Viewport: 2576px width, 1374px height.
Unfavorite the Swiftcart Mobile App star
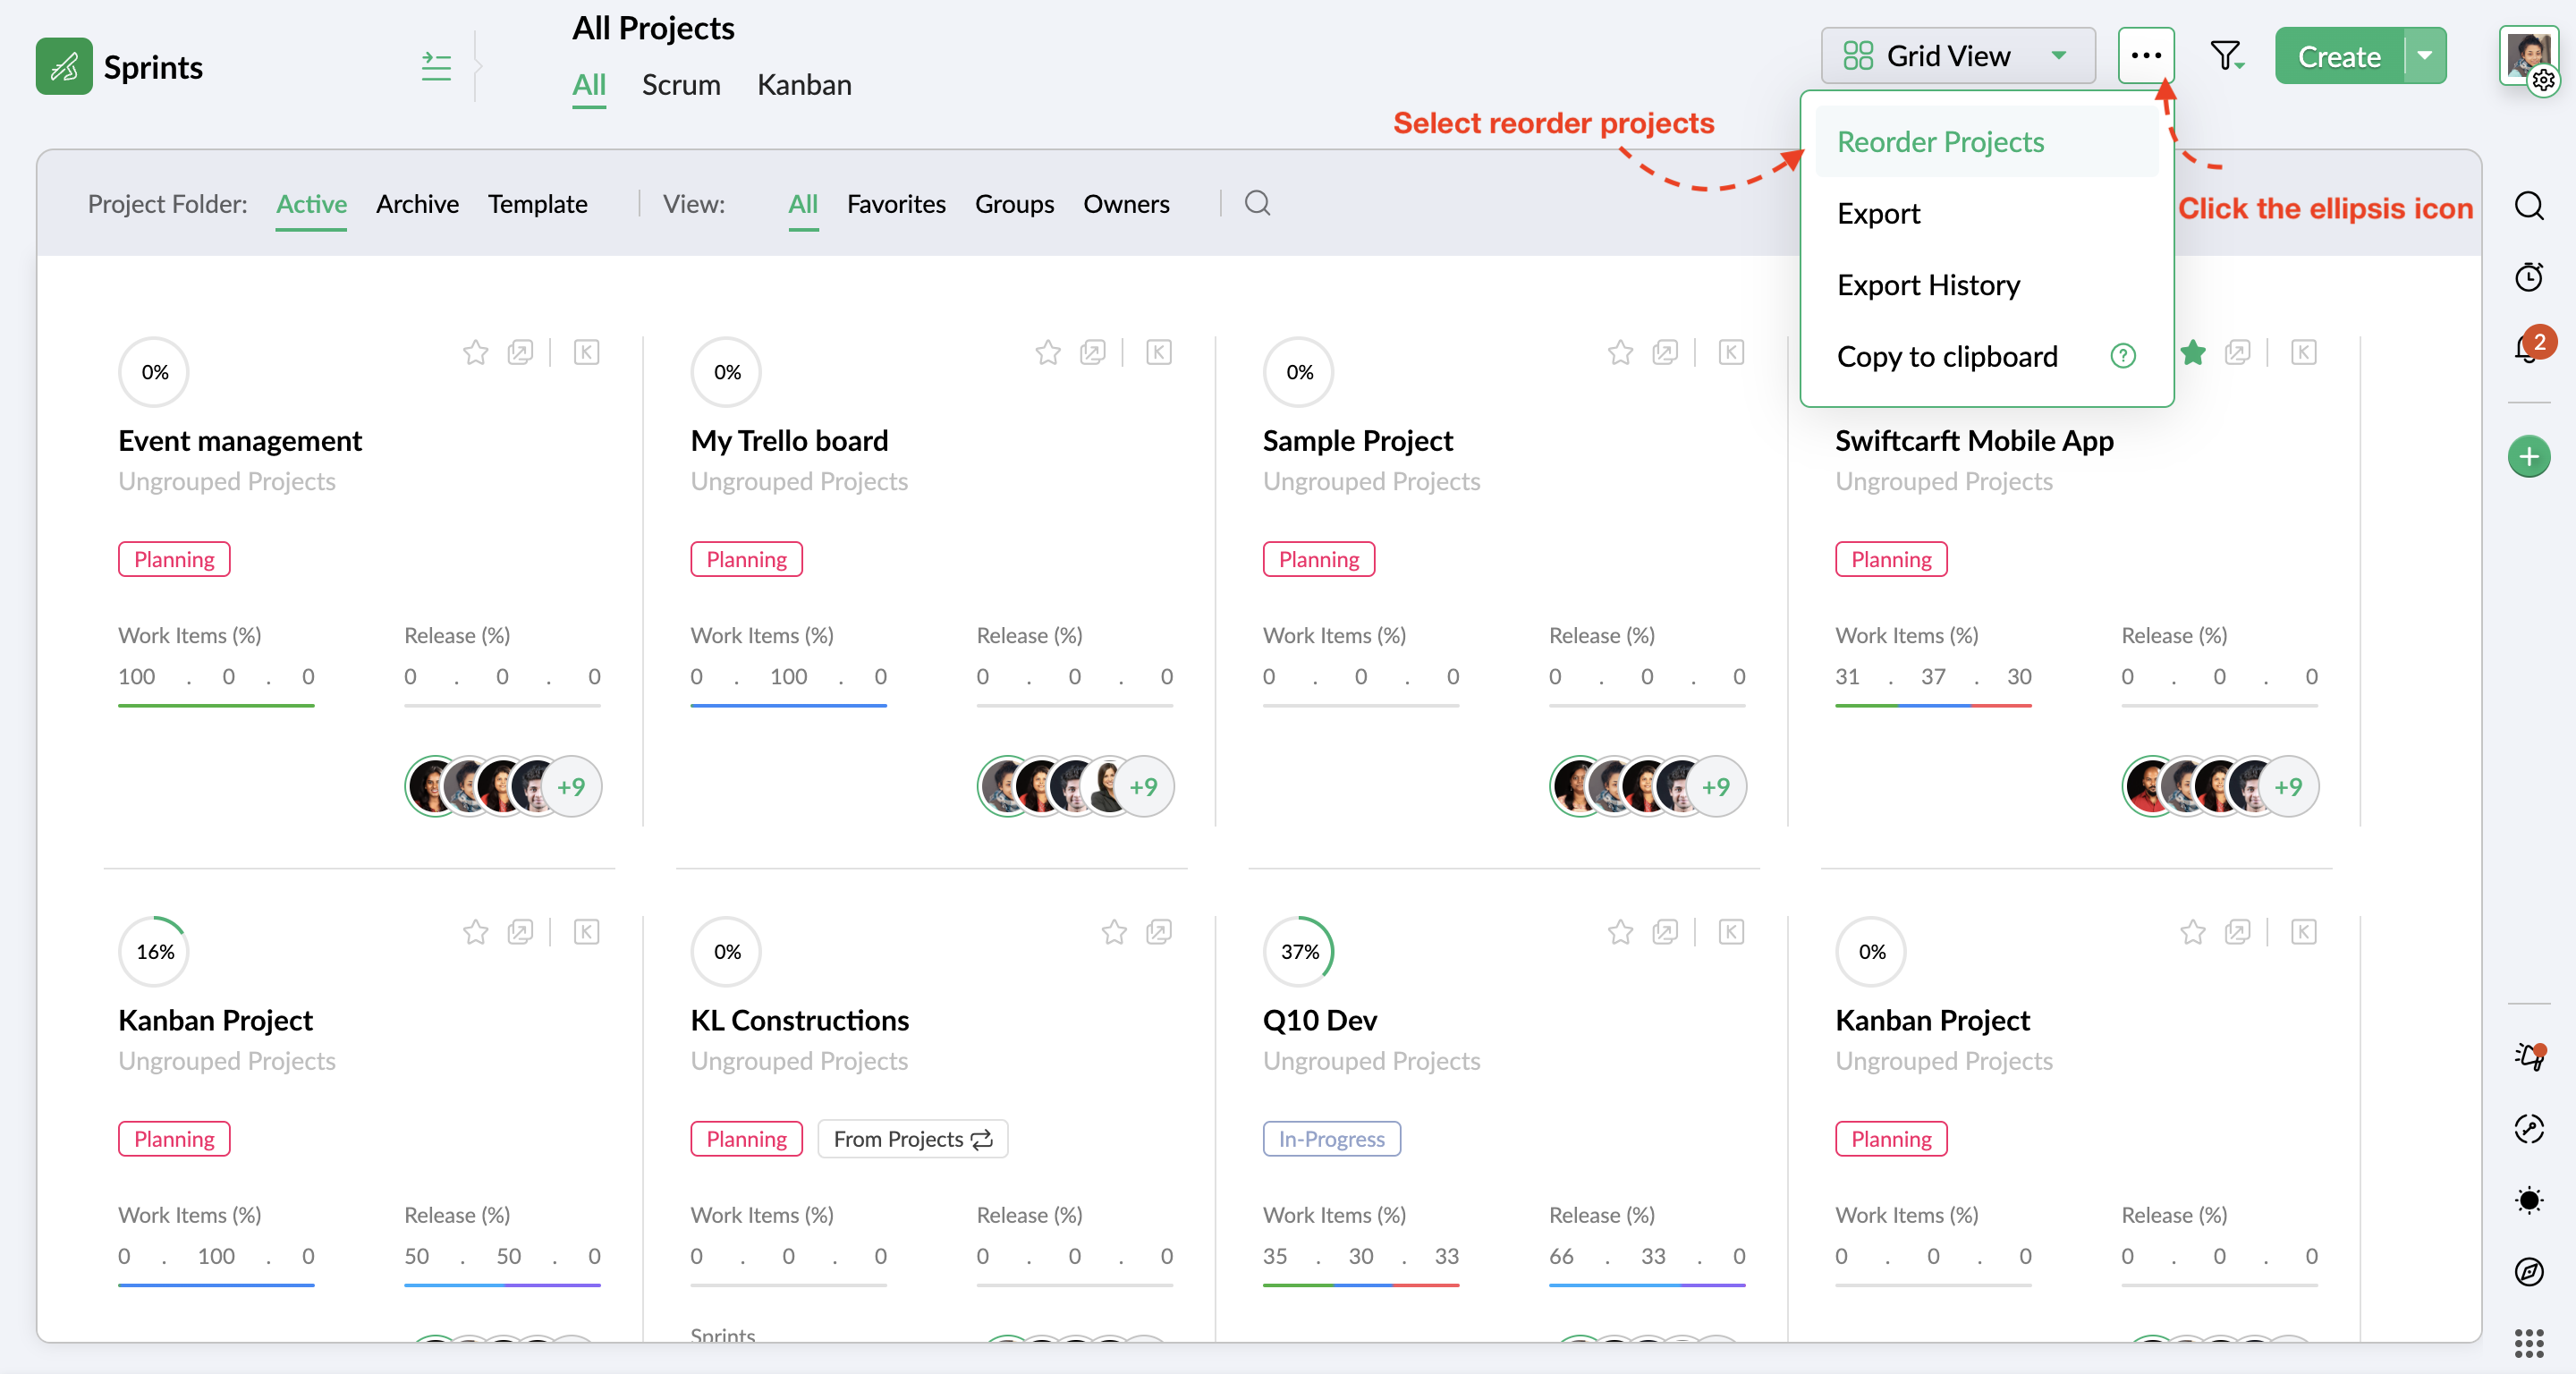click(x=2193, y=352)
